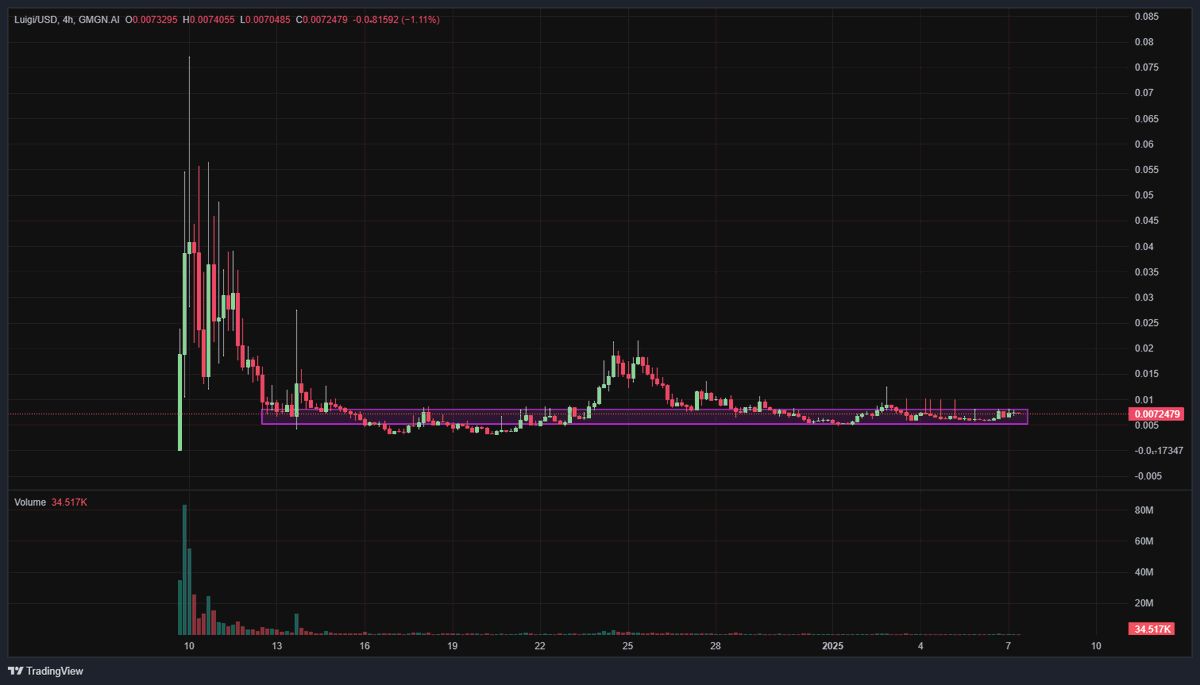Click the -0.0₁17347 price axis label

(x=1158, y=451)
